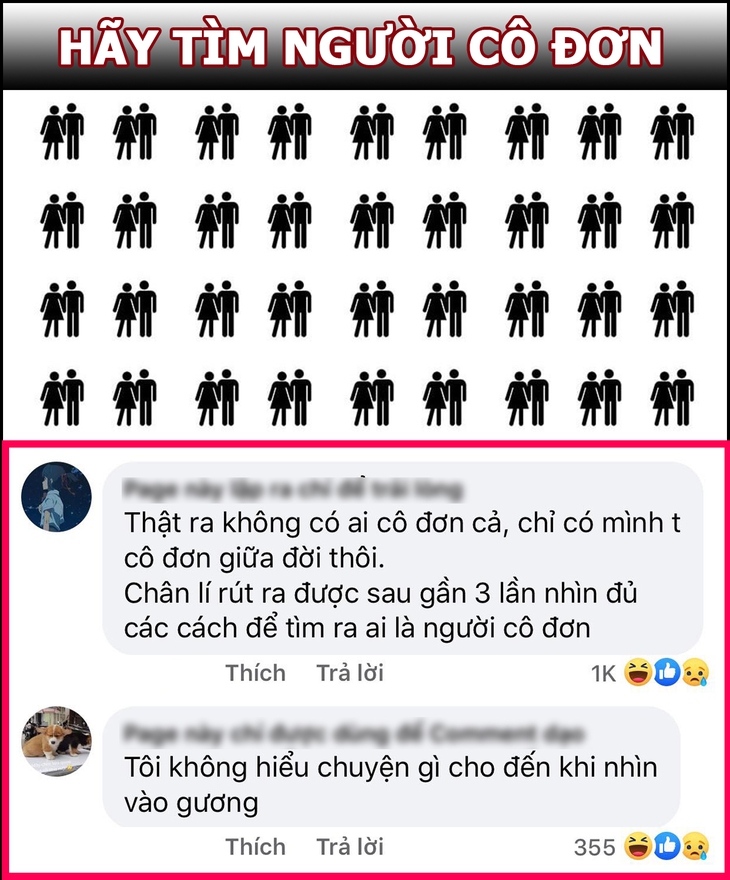Click the HÃY TÌM NGƯỜI CÔ ĐƠN title

coord(362,46)
